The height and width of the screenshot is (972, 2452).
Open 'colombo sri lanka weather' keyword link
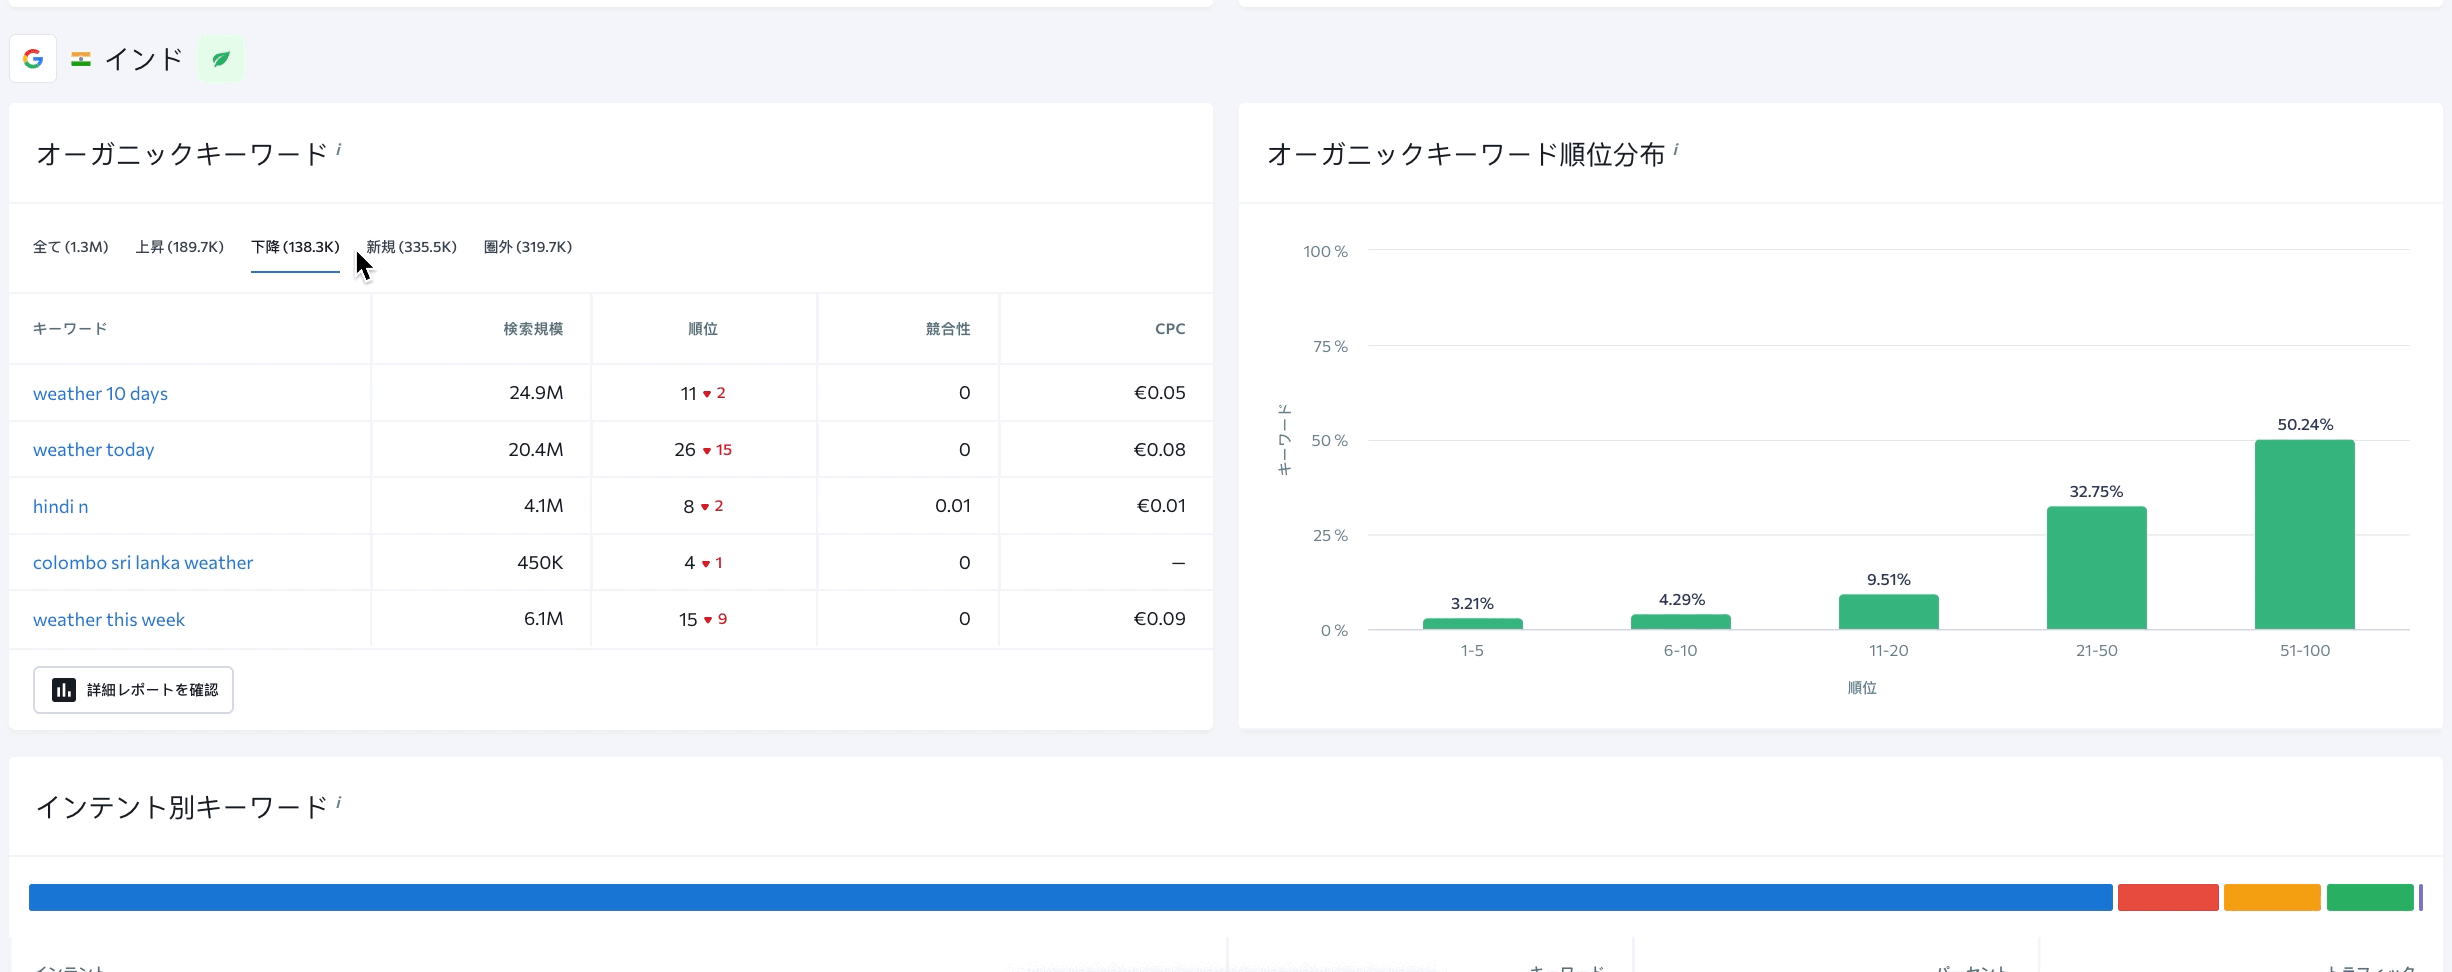143,563
